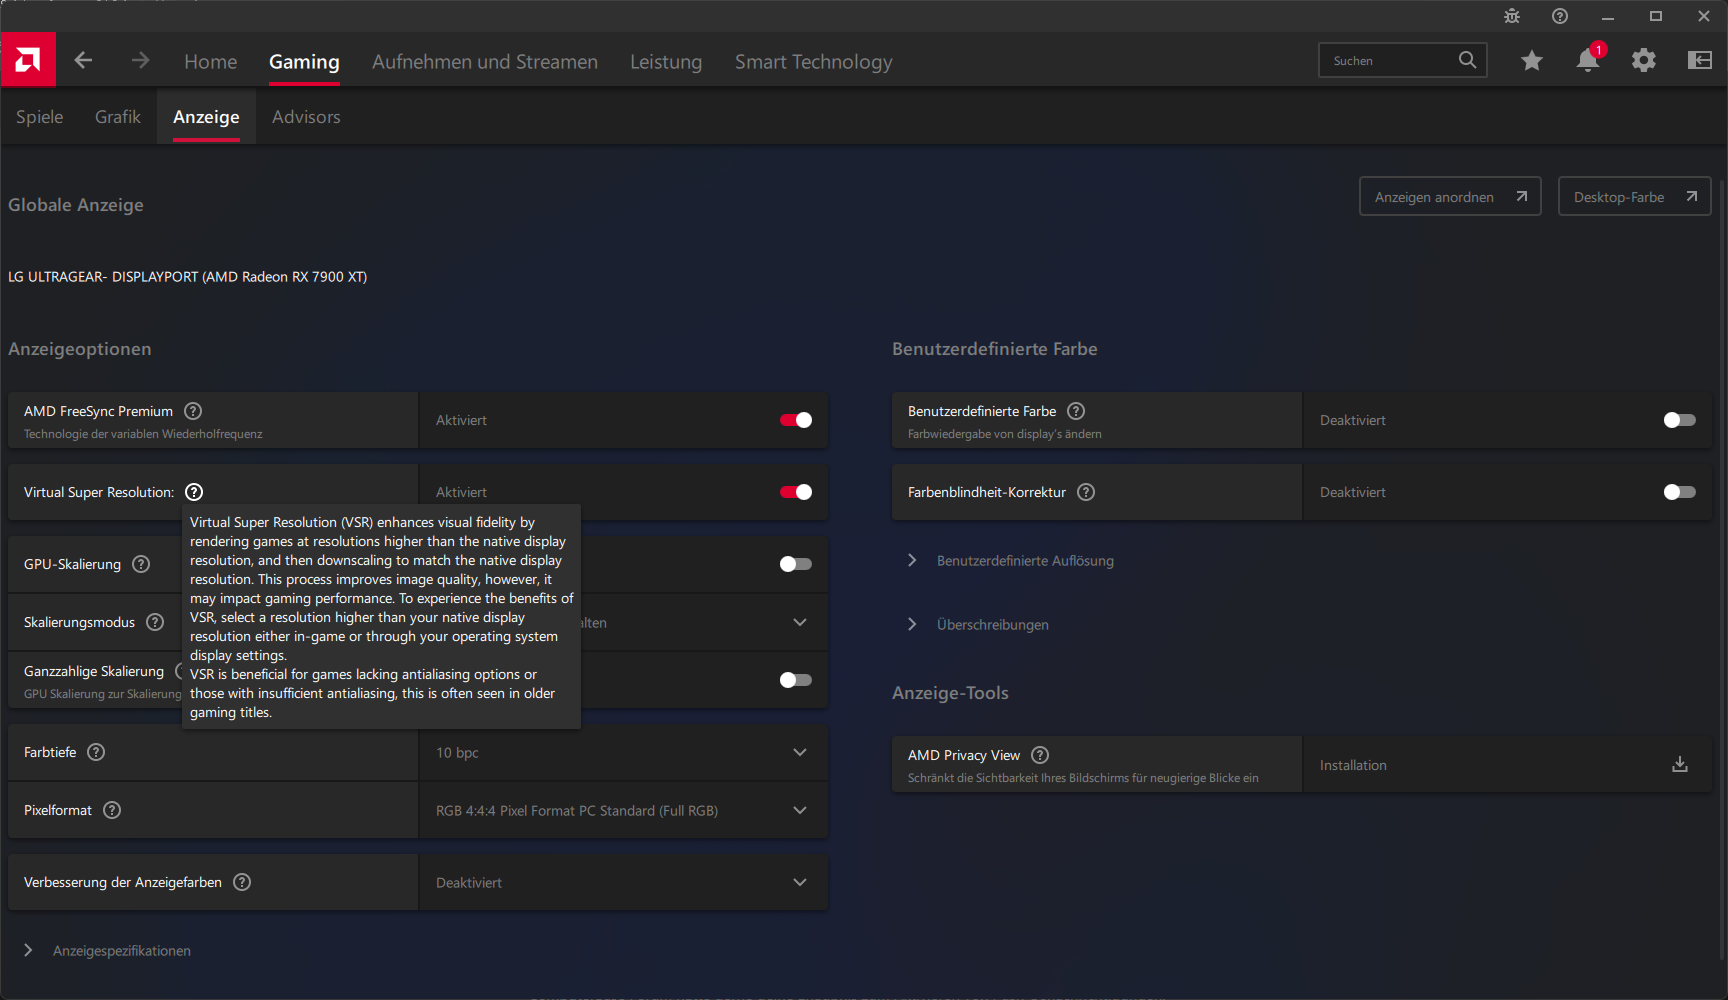Open Smart Technology tab
Viewport: 1728px width, 1000px height.
814,62
